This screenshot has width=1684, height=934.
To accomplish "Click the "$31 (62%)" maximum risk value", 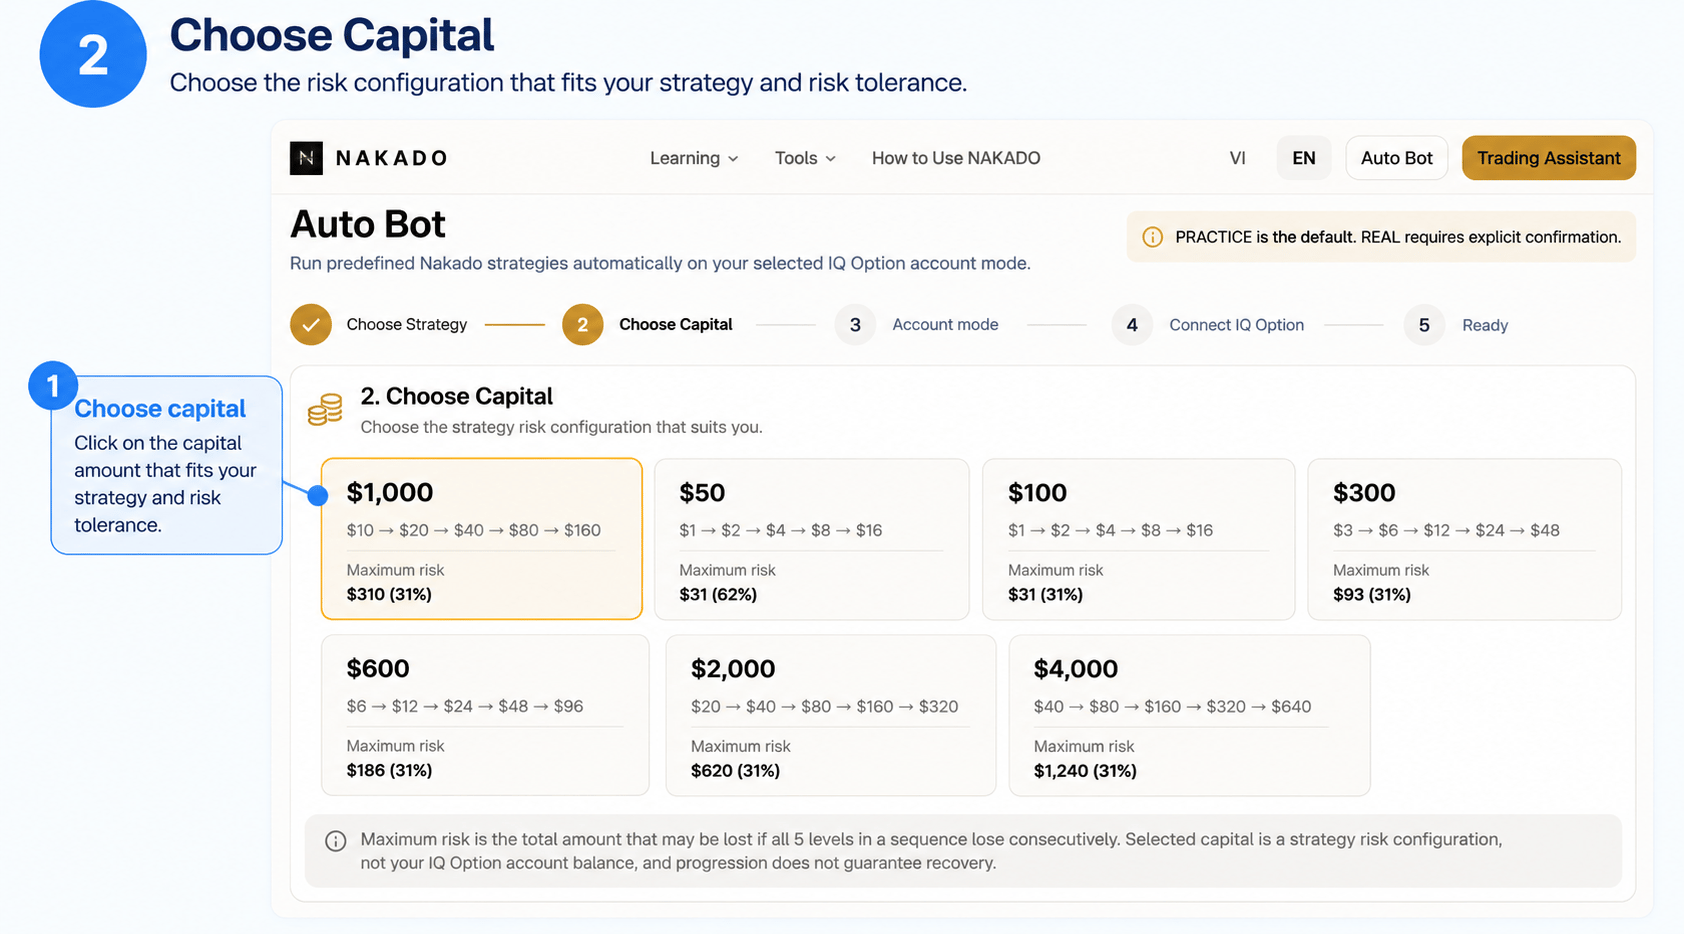I will (x=718, y=594).
